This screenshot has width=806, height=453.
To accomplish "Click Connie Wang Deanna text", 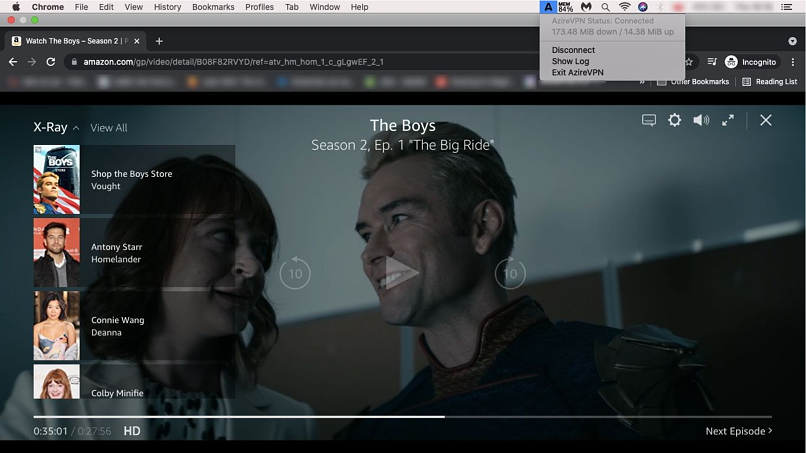I will [x=118, y=326].
